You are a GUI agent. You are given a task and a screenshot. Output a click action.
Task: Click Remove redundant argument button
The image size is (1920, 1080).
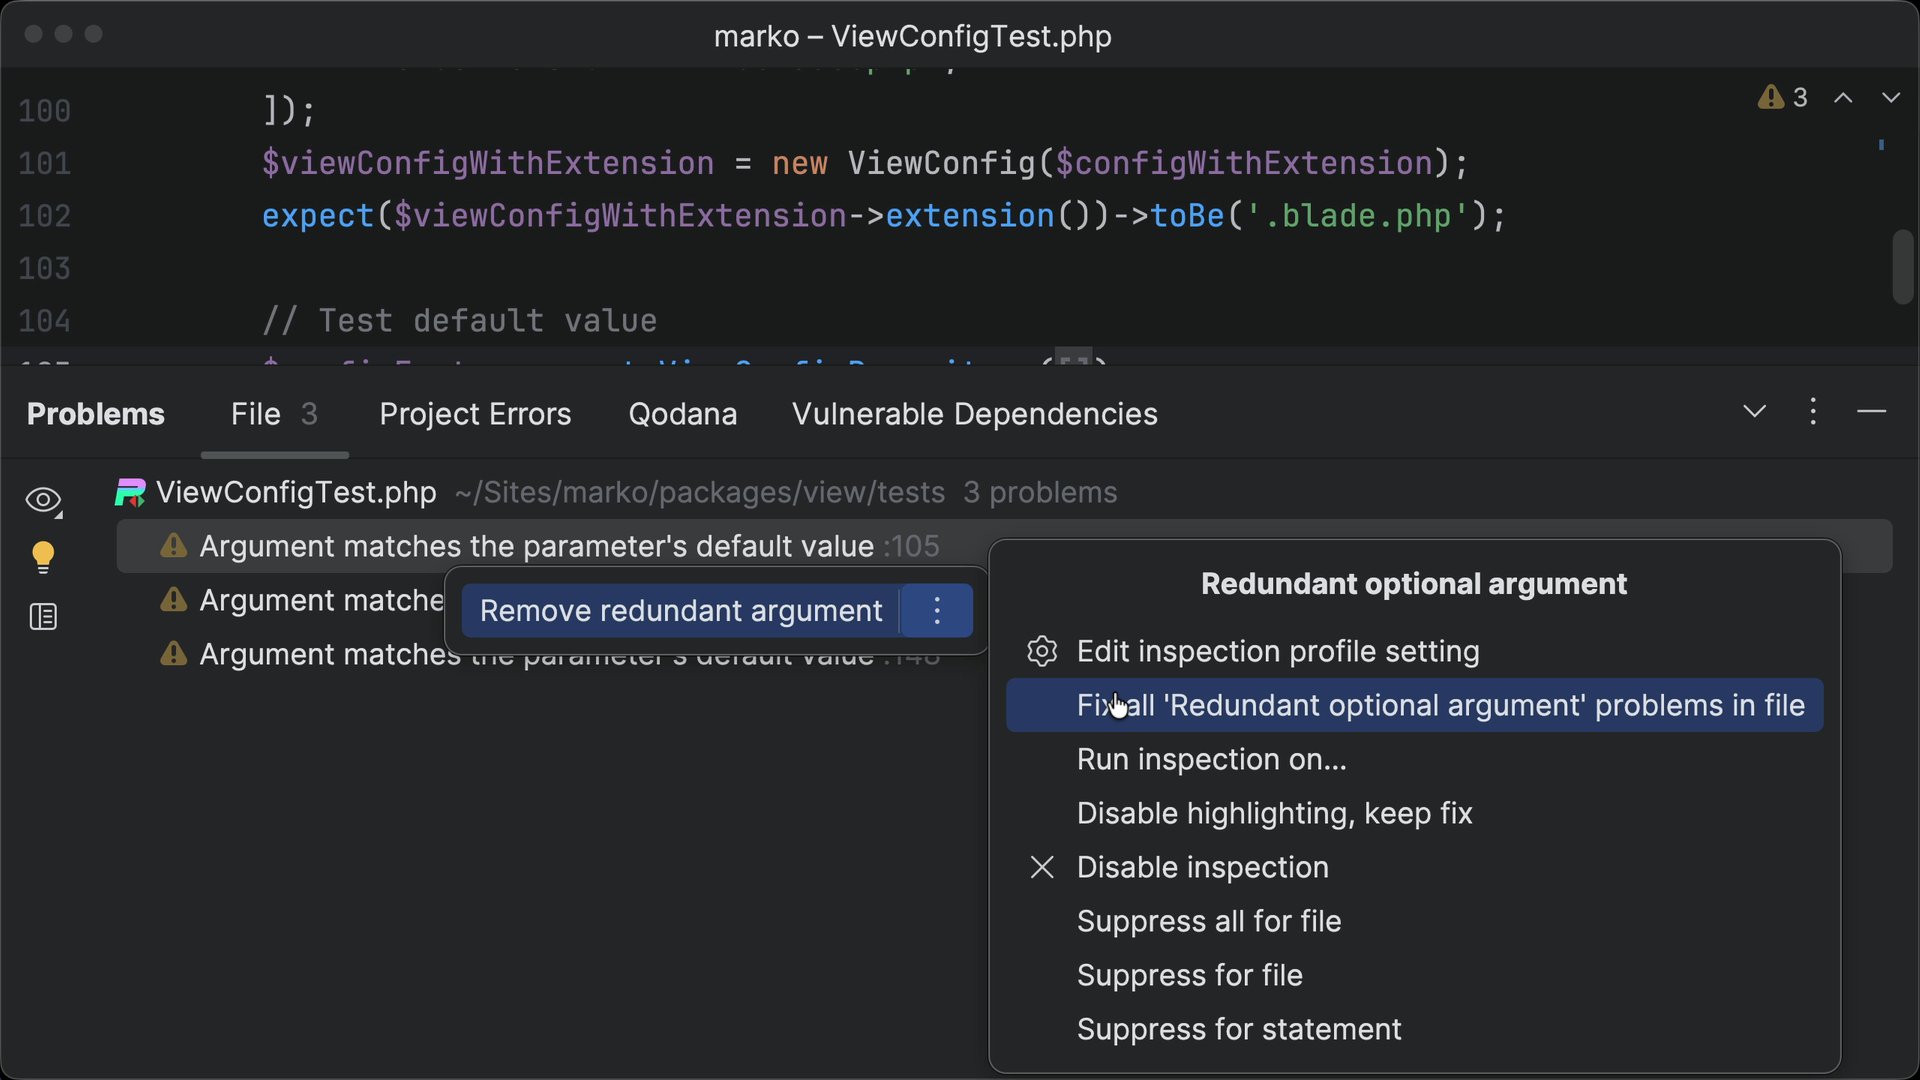680,611
